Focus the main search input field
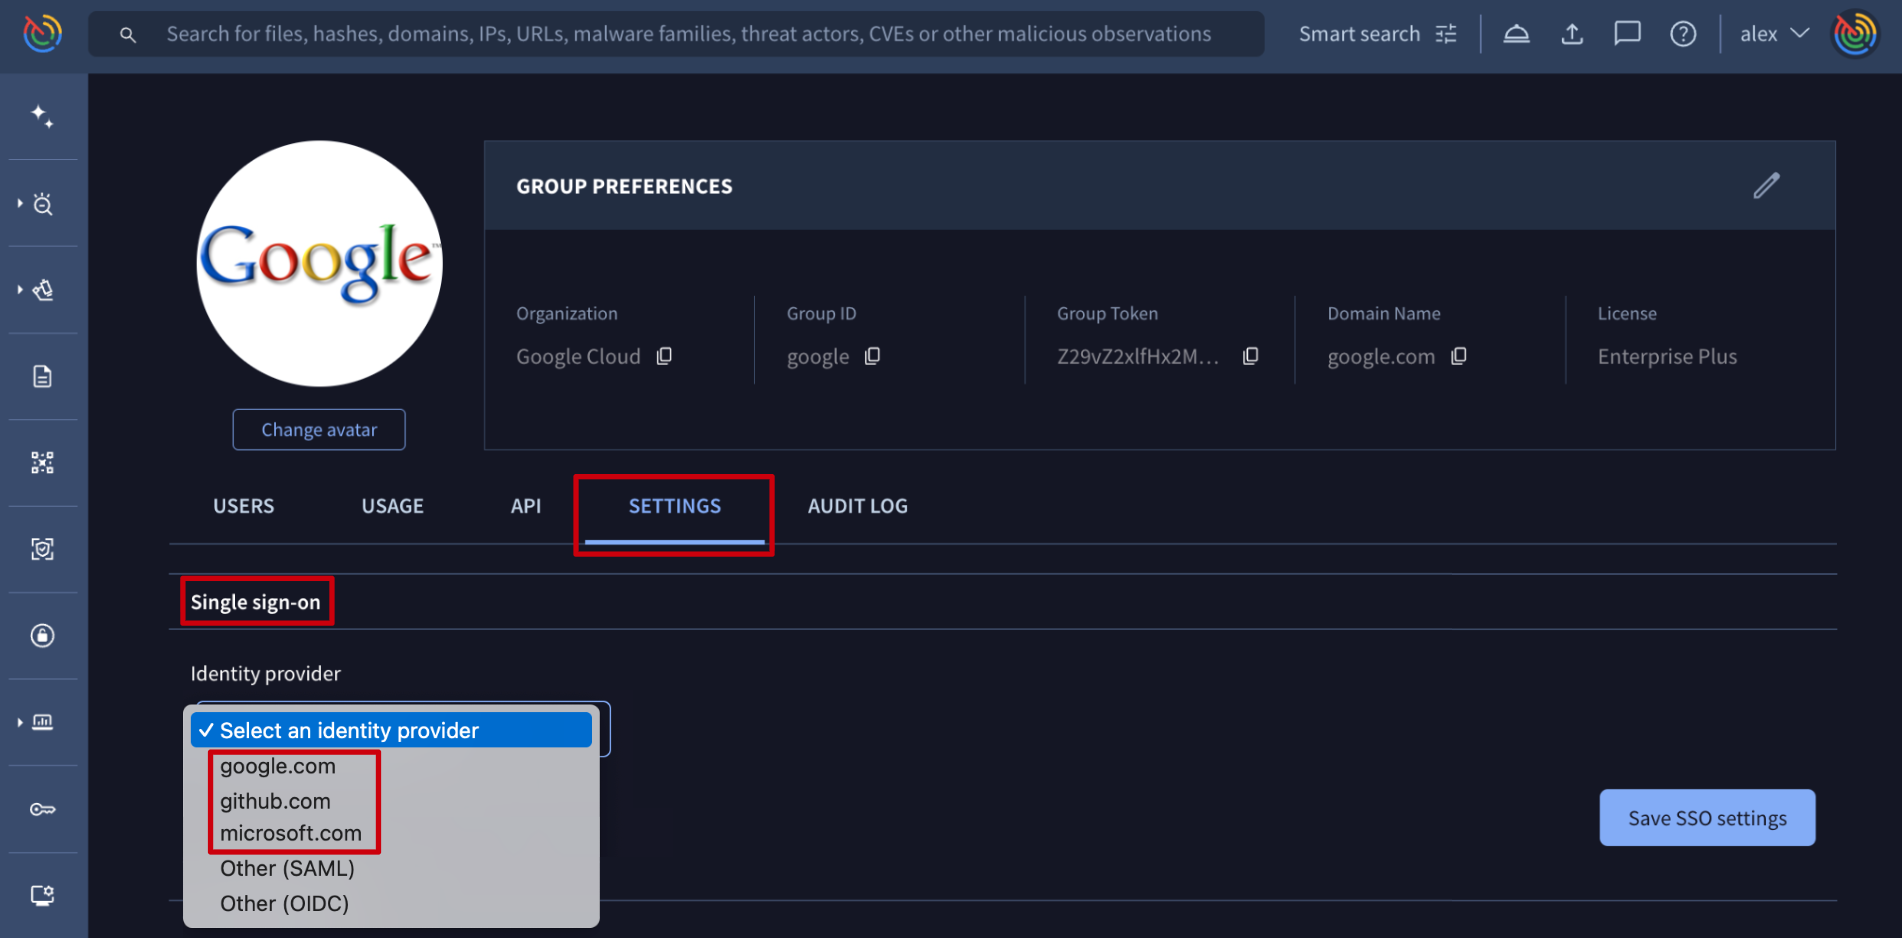Viewport: 1902px width, 938px height. 676,34
